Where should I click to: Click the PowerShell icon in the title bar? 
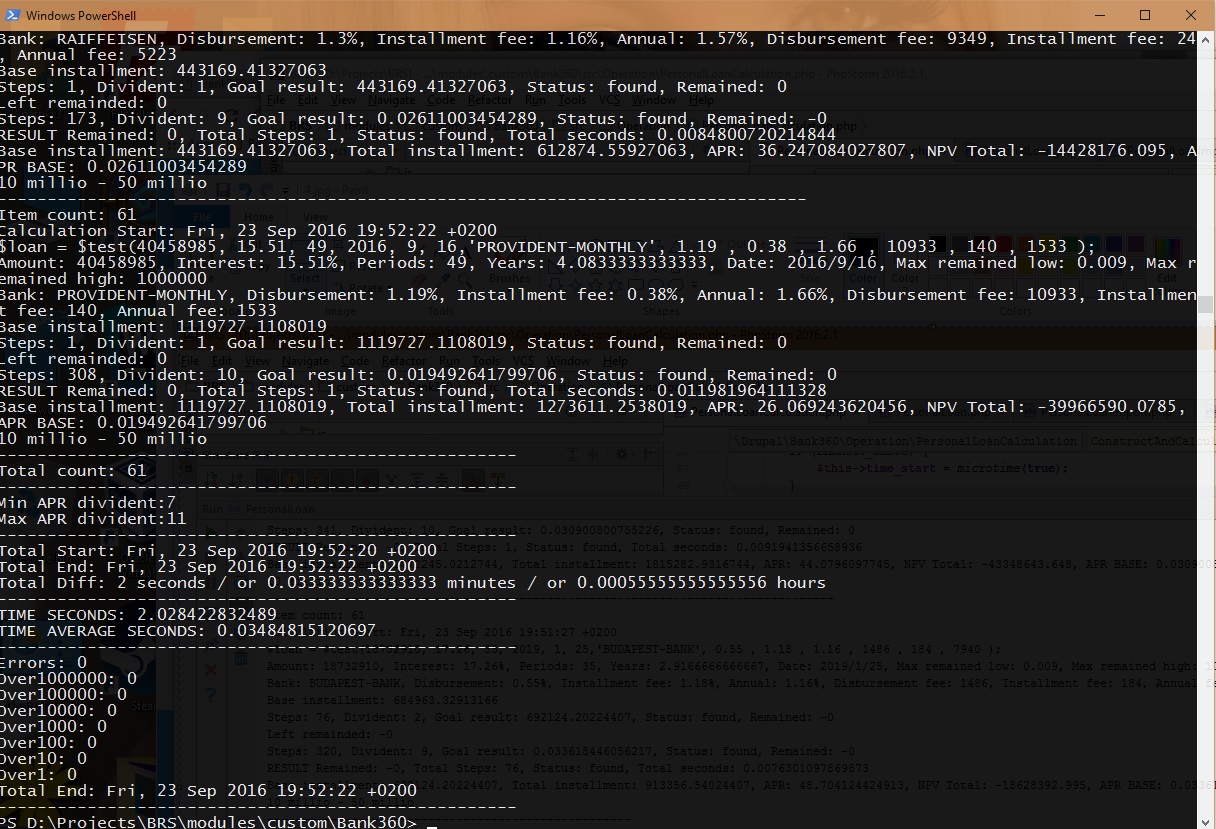(x=11, y=15)
